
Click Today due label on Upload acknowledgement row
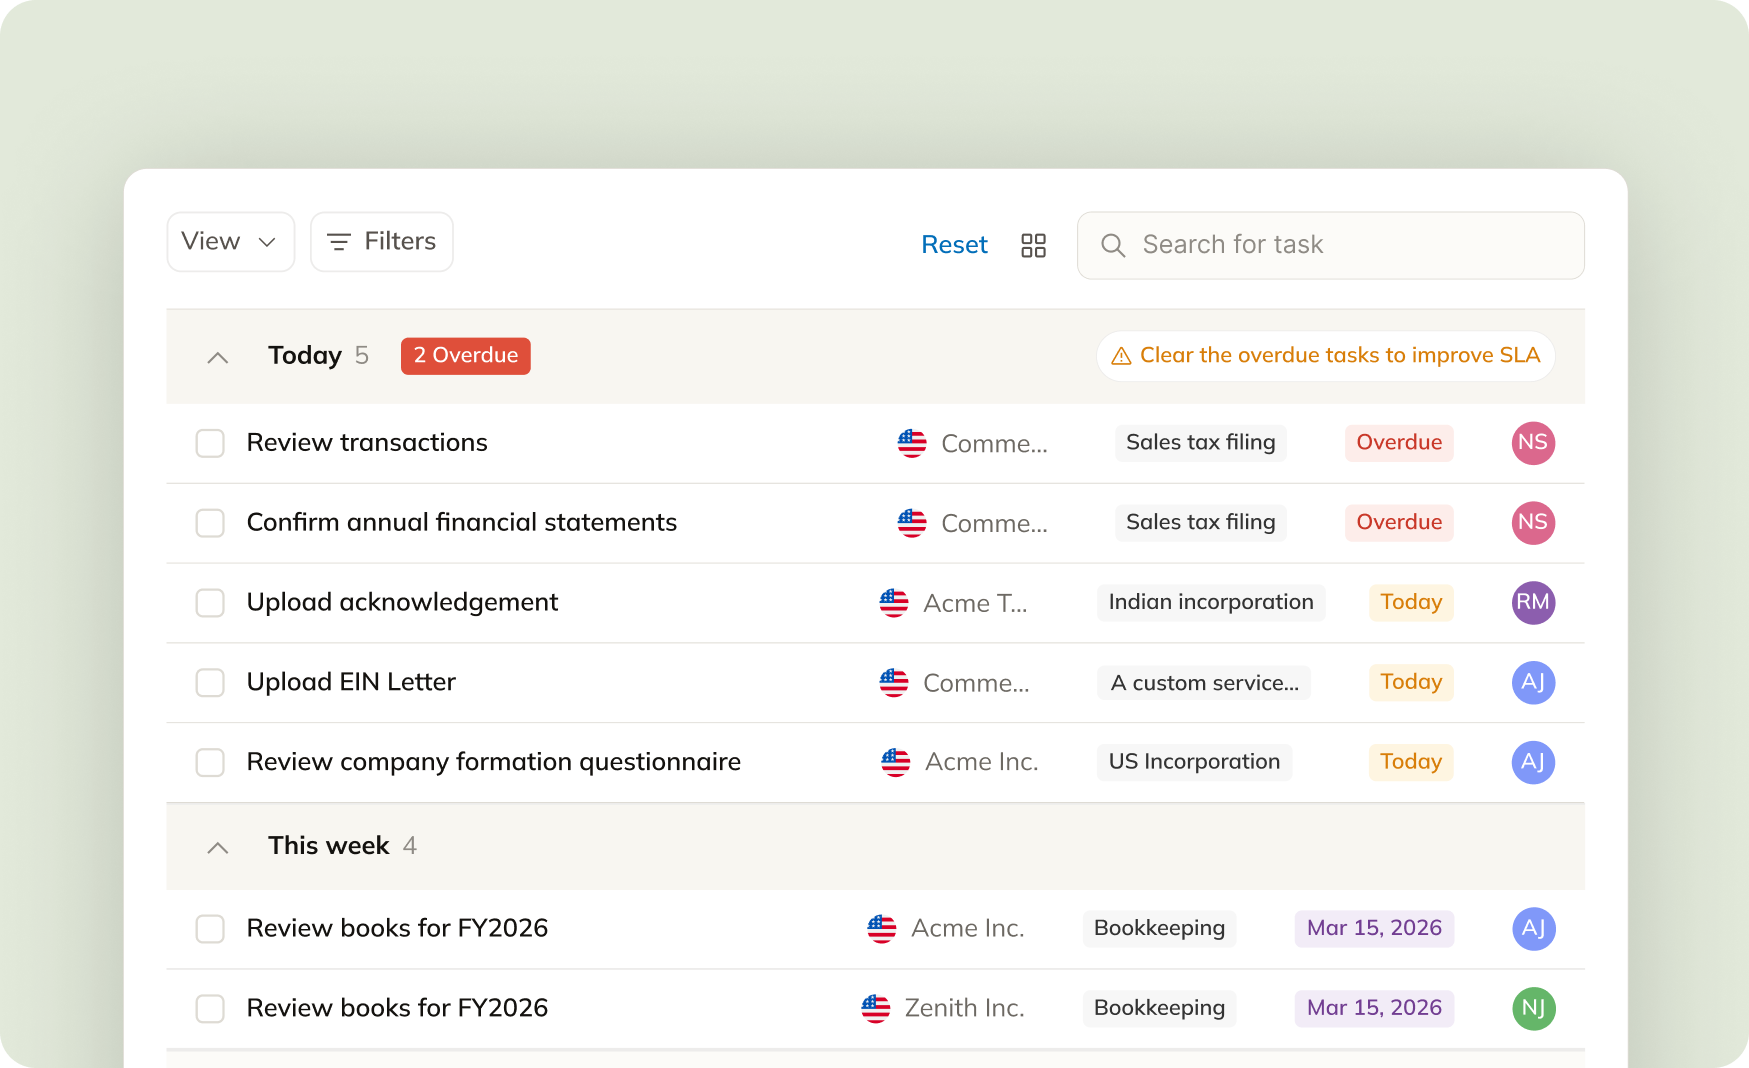pyautogui.click(x=1411, y=603)
